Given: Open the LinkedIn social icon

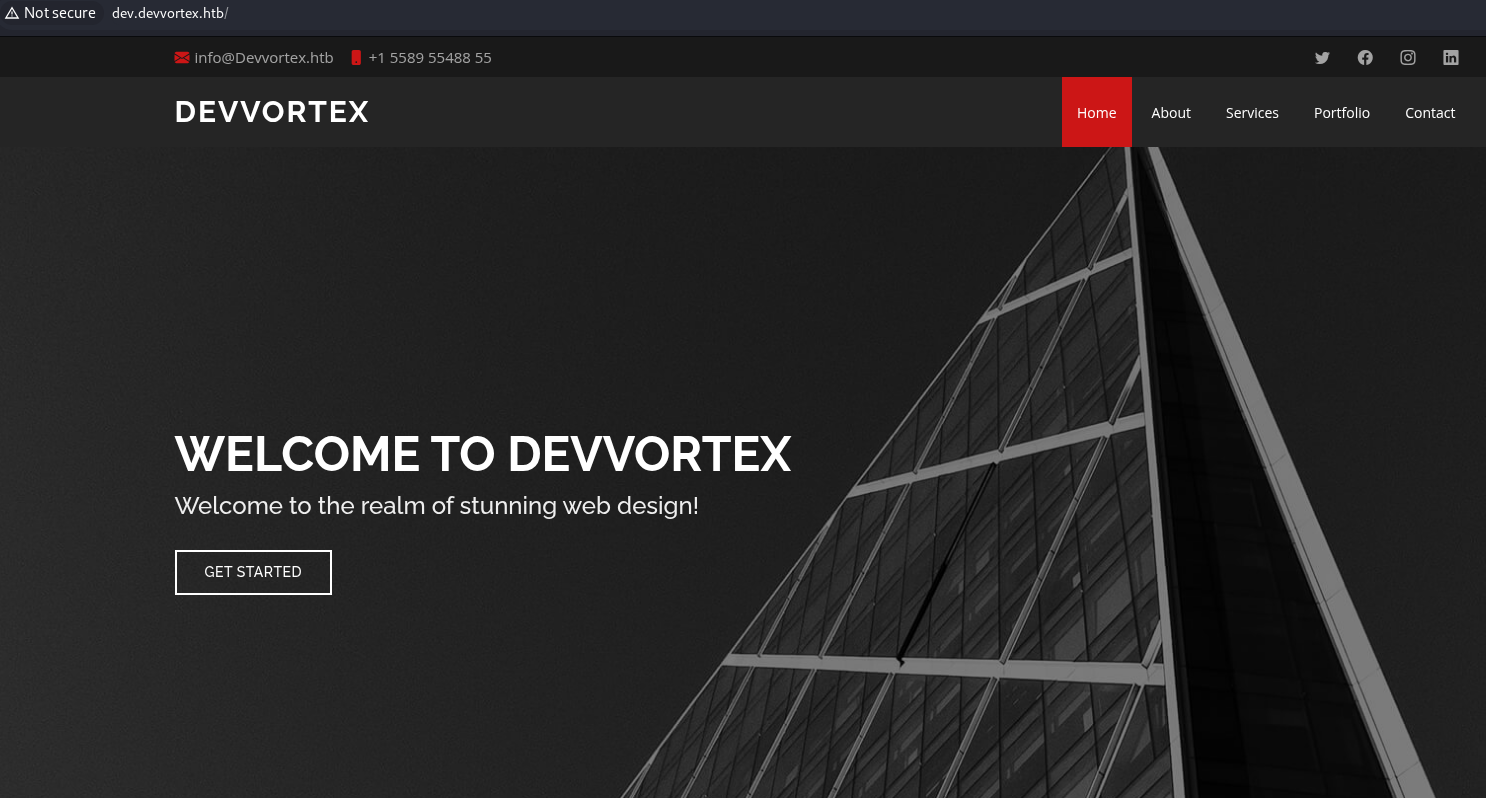Looking at the screenshot, I should coord(1451,58).
